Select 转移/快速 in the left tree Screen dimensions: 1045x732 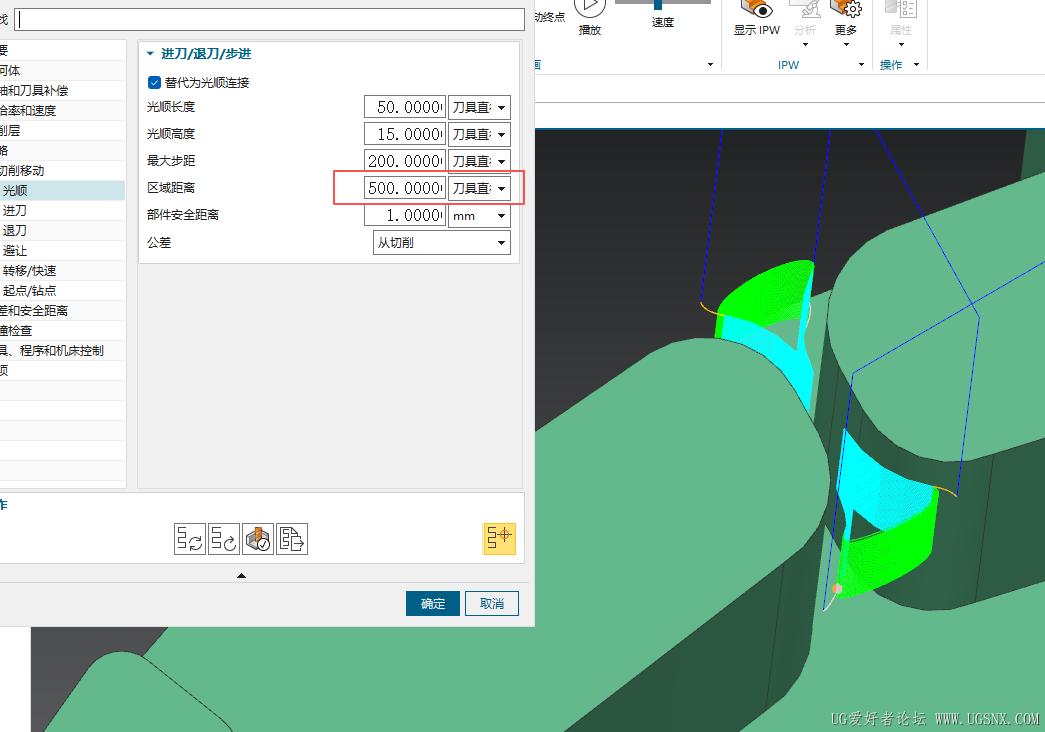29,271
